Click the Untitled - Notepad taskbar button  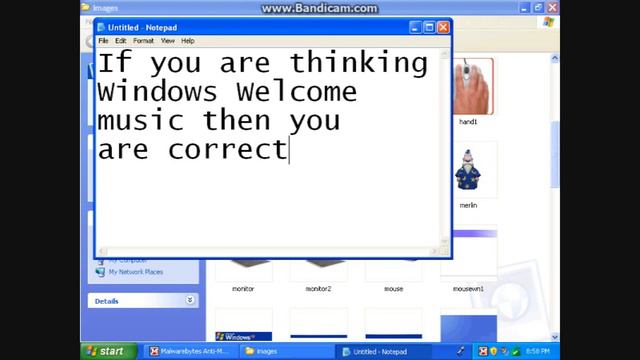click(x=383, y=351)
